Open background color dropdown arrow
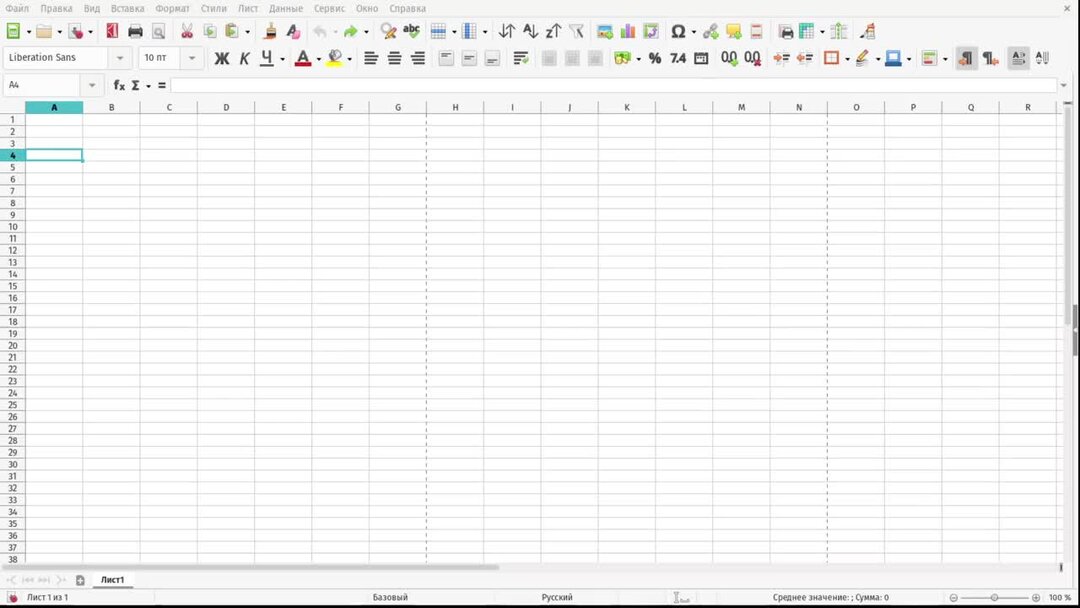The width and height of the screenshot is (1080, 608). pos(349,59)
